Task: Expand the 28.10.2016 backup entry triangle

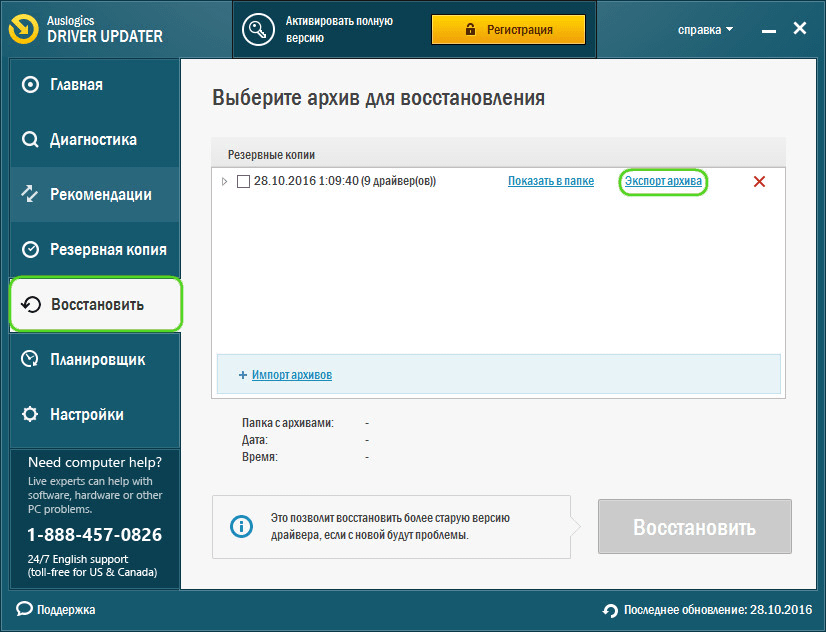Action: pos(224,181)
